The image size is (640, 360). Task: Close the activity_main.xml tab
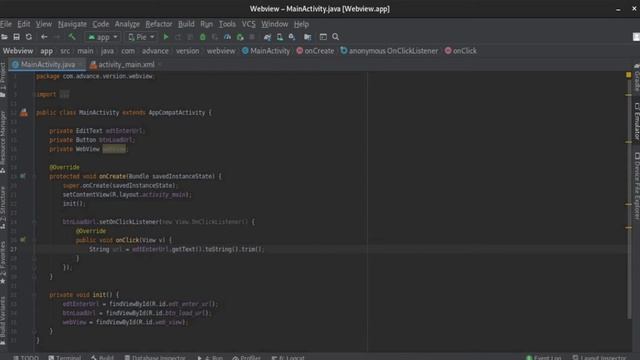tap(160, 64)
